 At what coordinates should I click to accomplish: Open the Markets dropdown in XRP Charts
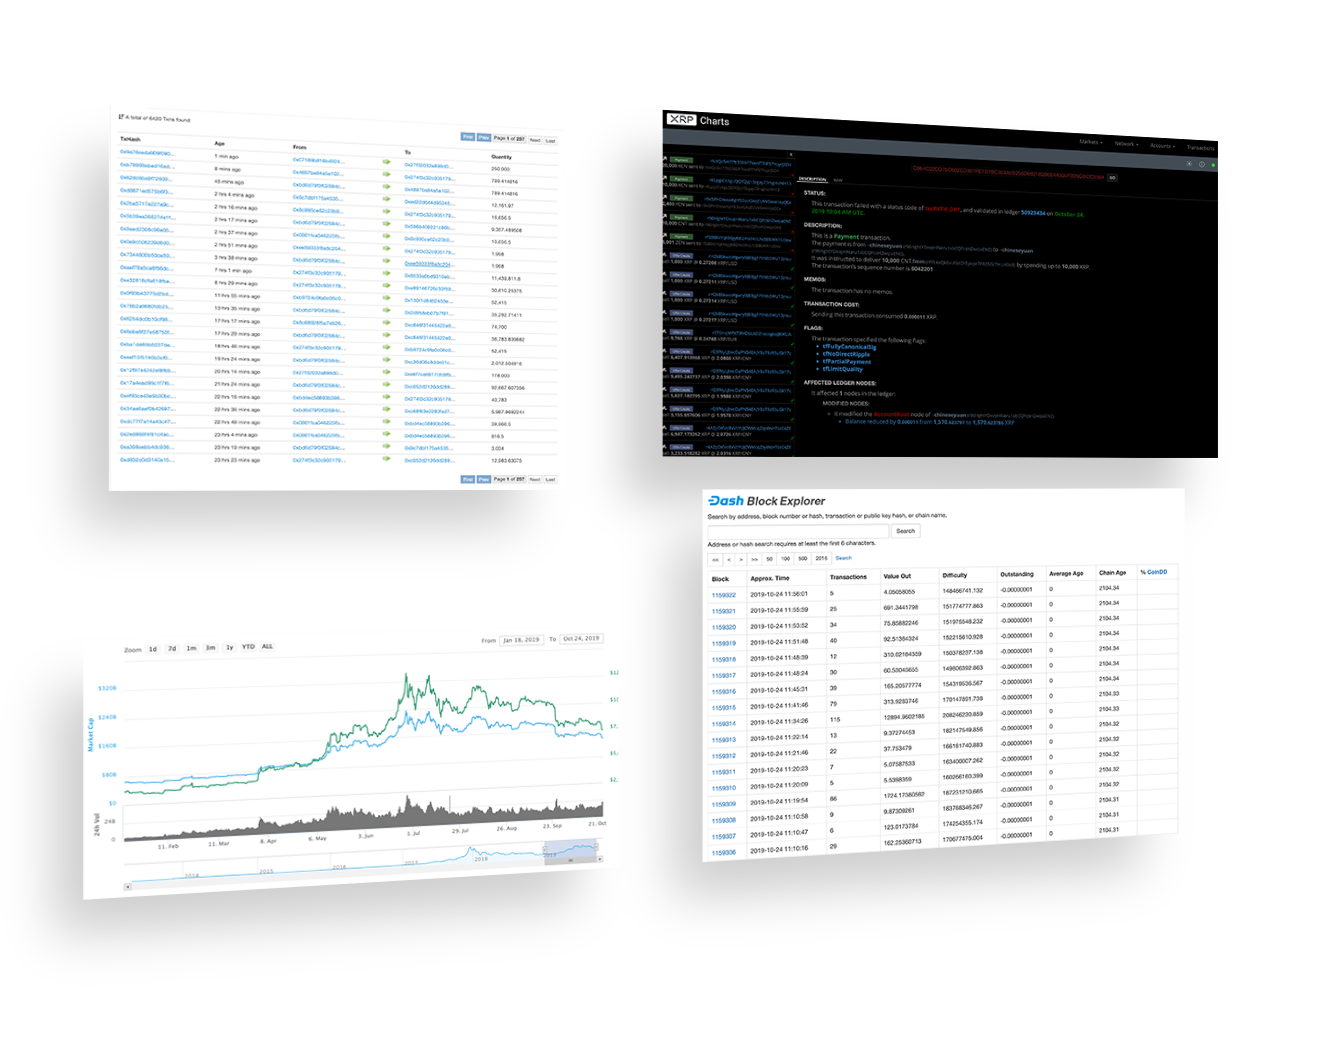coord(1090,142)
